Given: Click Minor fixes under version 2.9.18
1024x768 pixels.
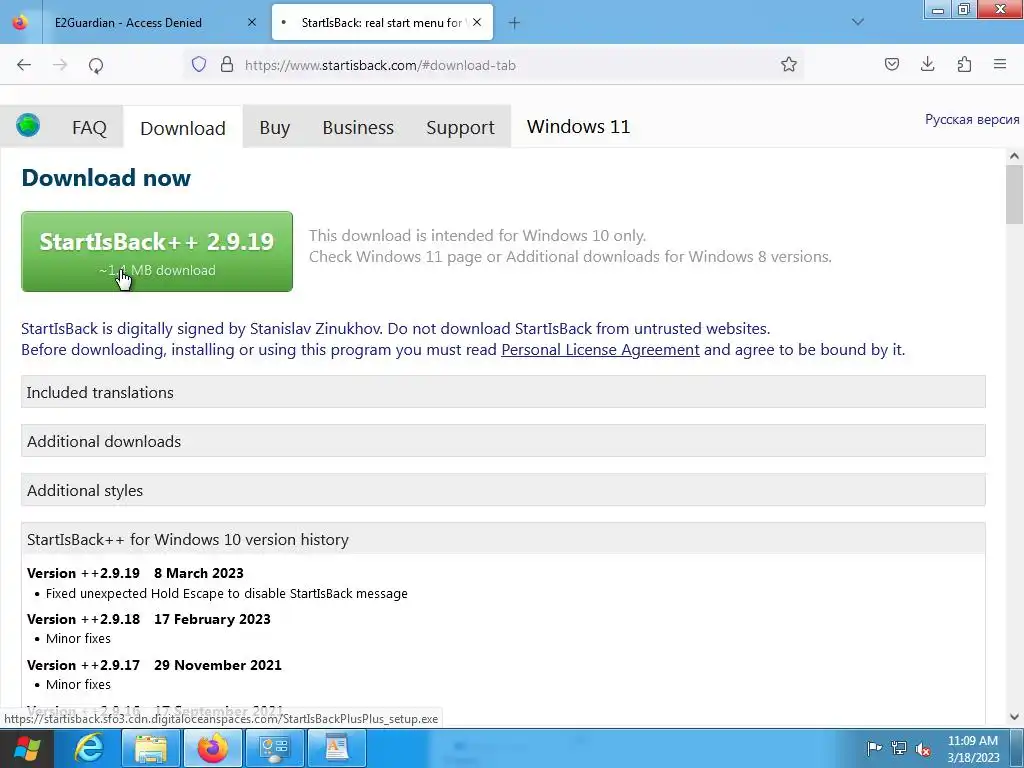Looking at the screenshot, I should click(78, 638).
